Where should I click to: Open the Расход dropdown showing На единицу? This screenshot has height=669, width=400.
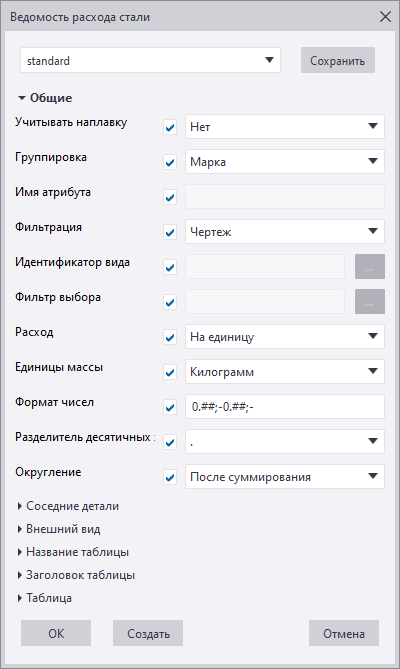tap(285, 336)
